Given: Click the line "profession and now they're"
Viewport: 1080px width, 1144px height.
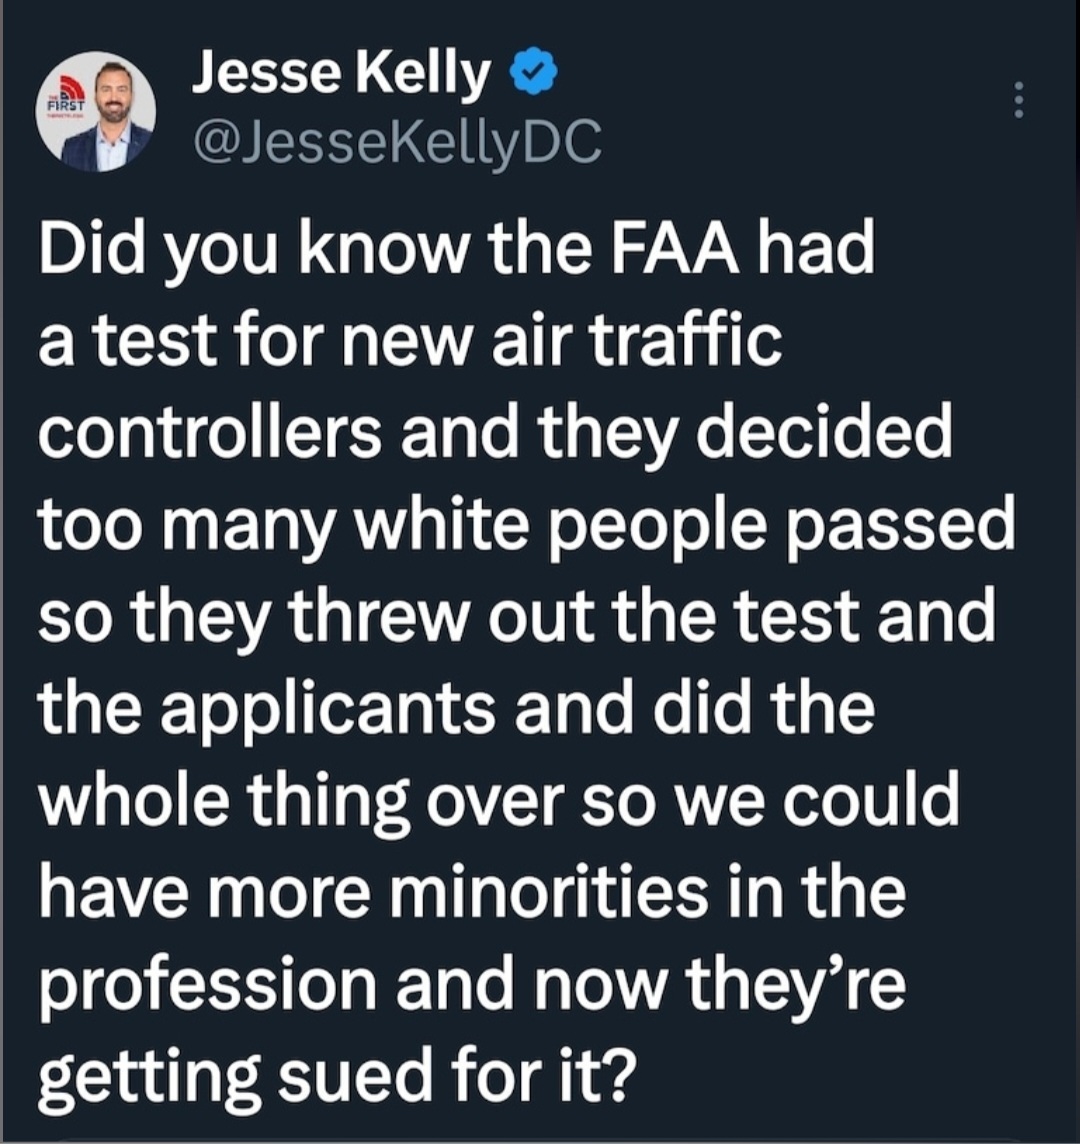Looking at the screenshot, I should 471,985.
